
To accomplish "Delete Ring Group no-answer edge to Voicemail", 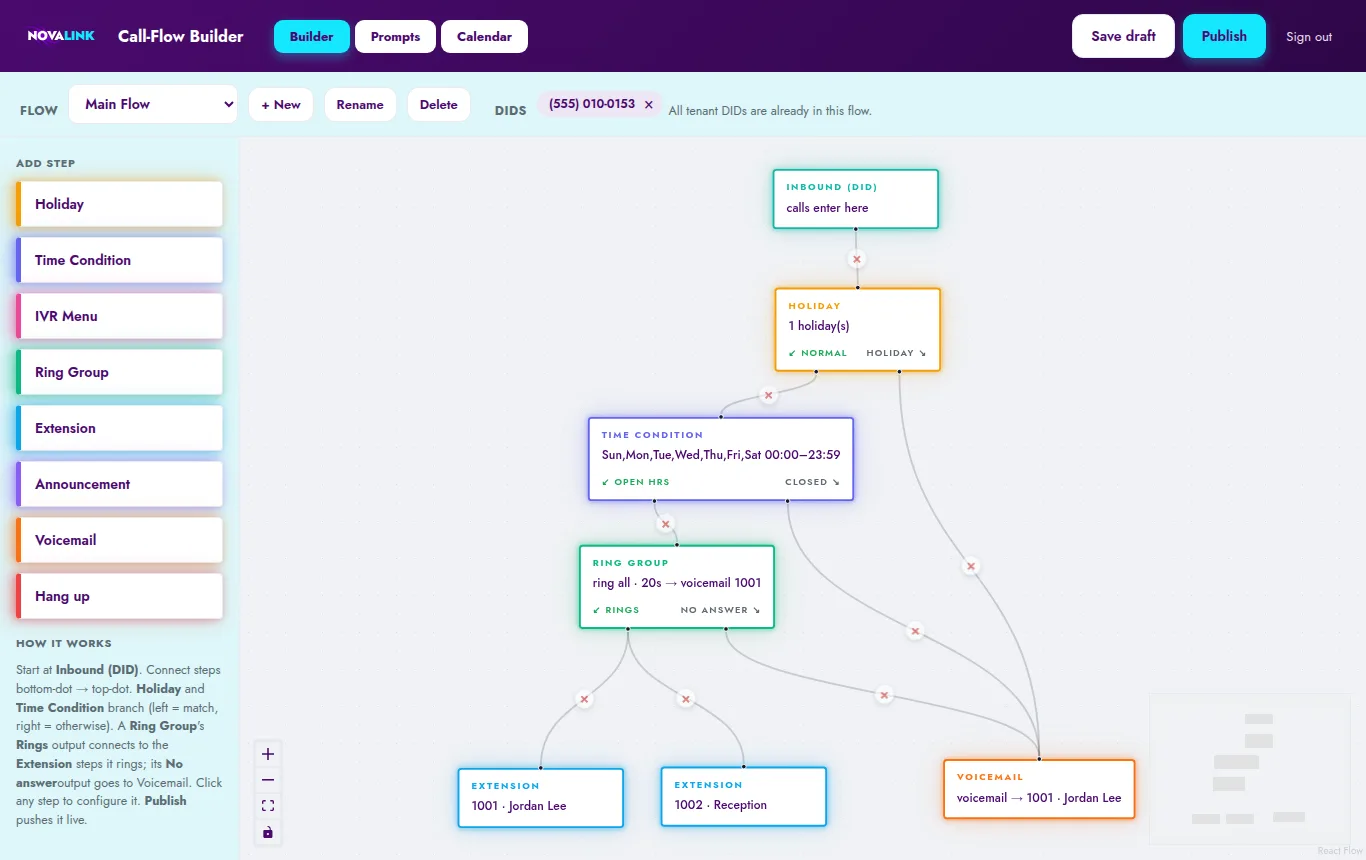I will click(x=884, y=694).
